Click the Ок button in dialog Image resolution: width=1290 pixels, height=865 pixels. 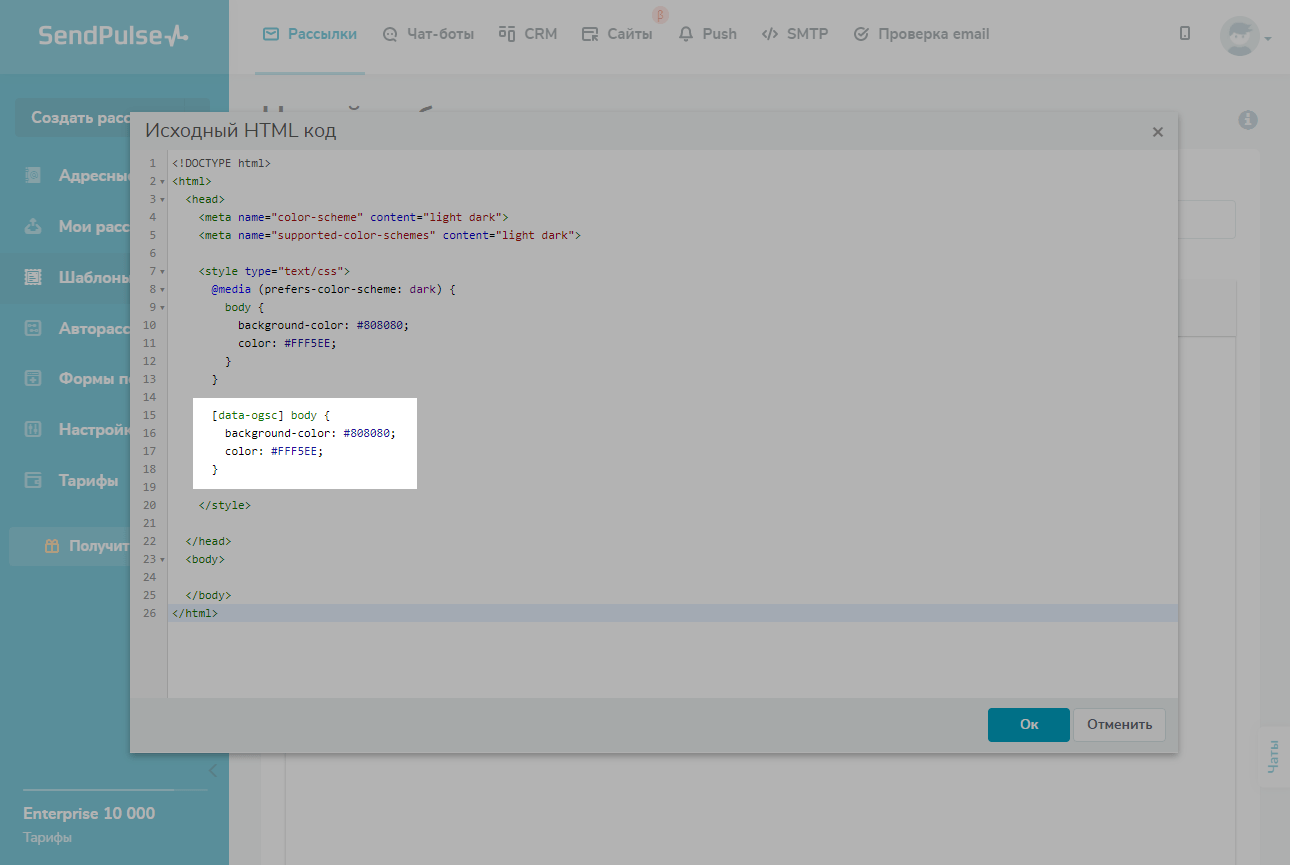pos(1028,725)
